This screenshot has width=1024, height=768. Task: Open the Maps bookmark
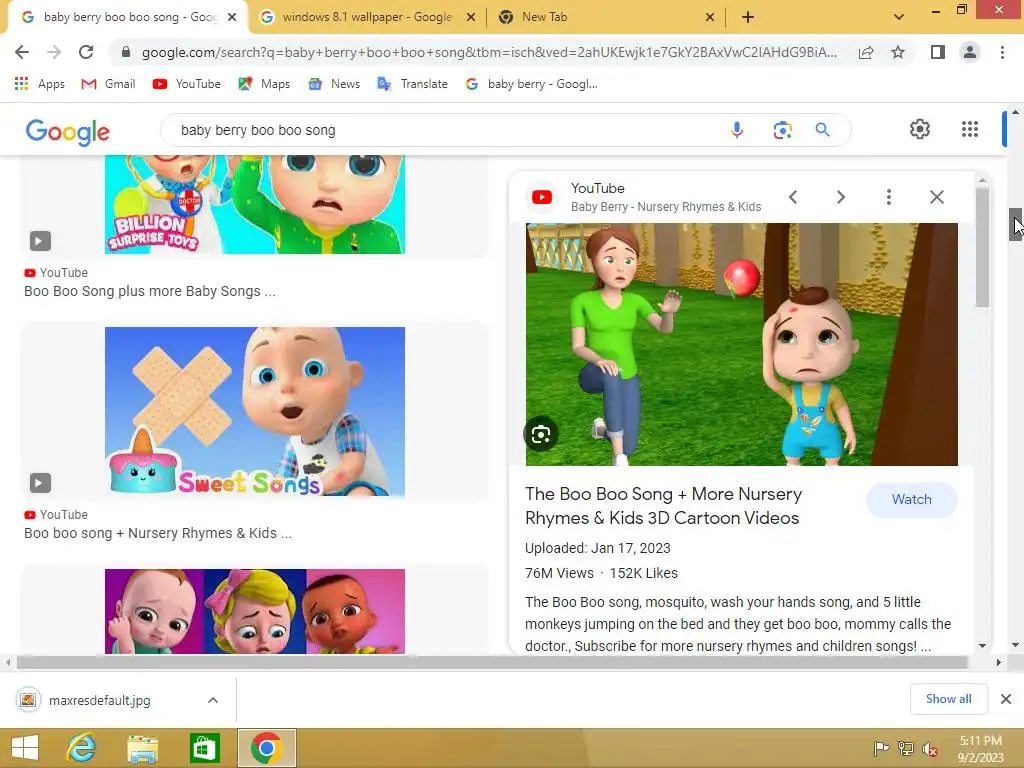click(x=264, y=84)
